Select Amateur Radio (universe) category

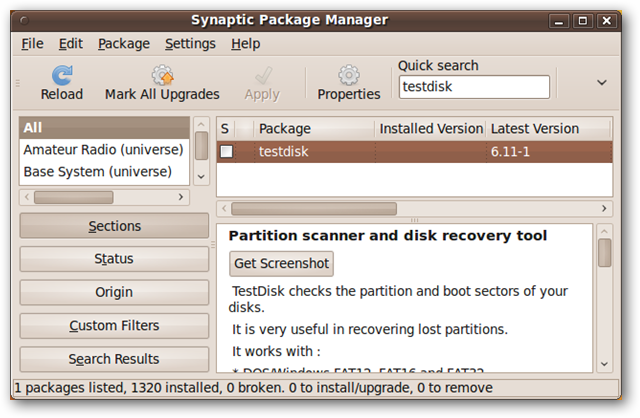[104, 150]
